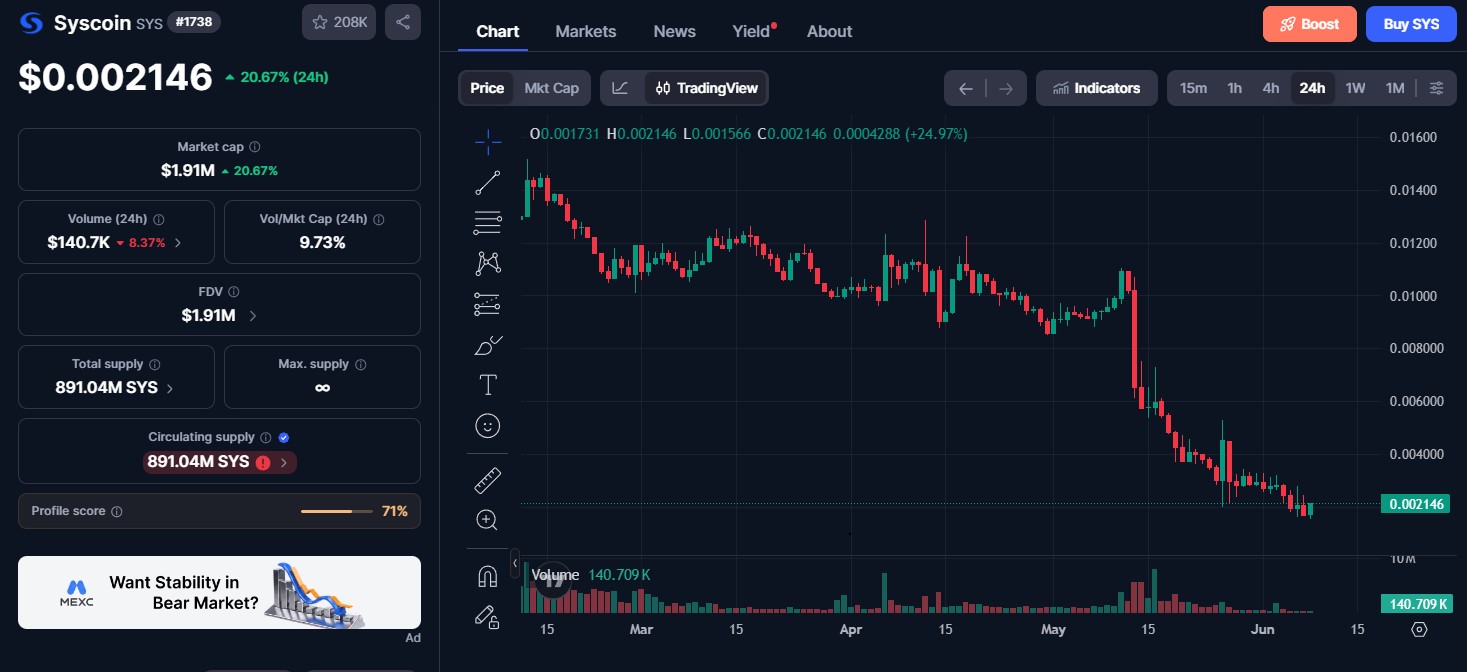Switch the chart to Price view

[x=487, y=88]
